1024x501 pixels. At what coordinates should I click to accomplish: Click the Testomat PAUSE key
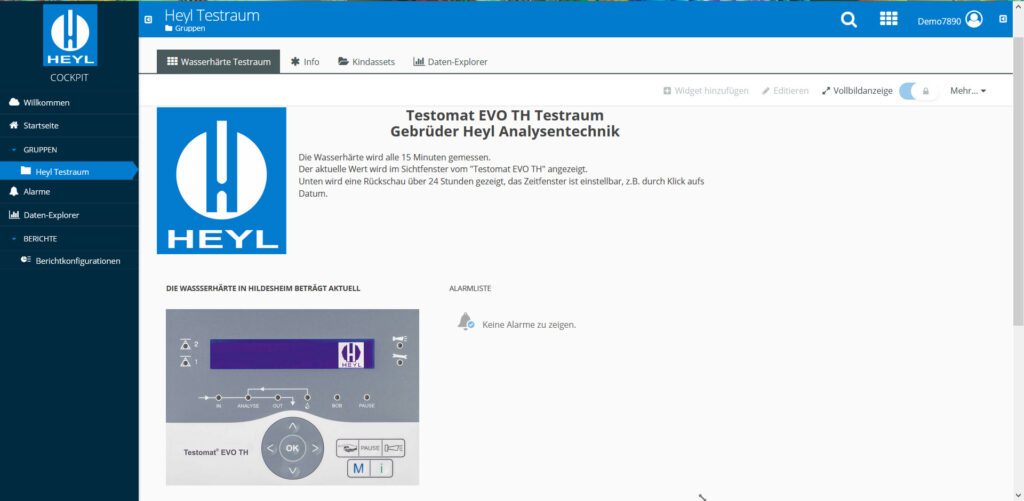[x=370, y=448]
